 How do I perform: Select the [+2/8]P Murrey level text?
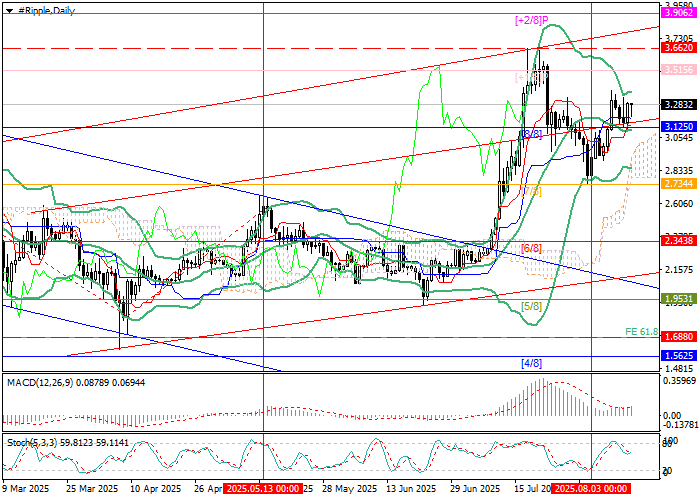(532, 20)
